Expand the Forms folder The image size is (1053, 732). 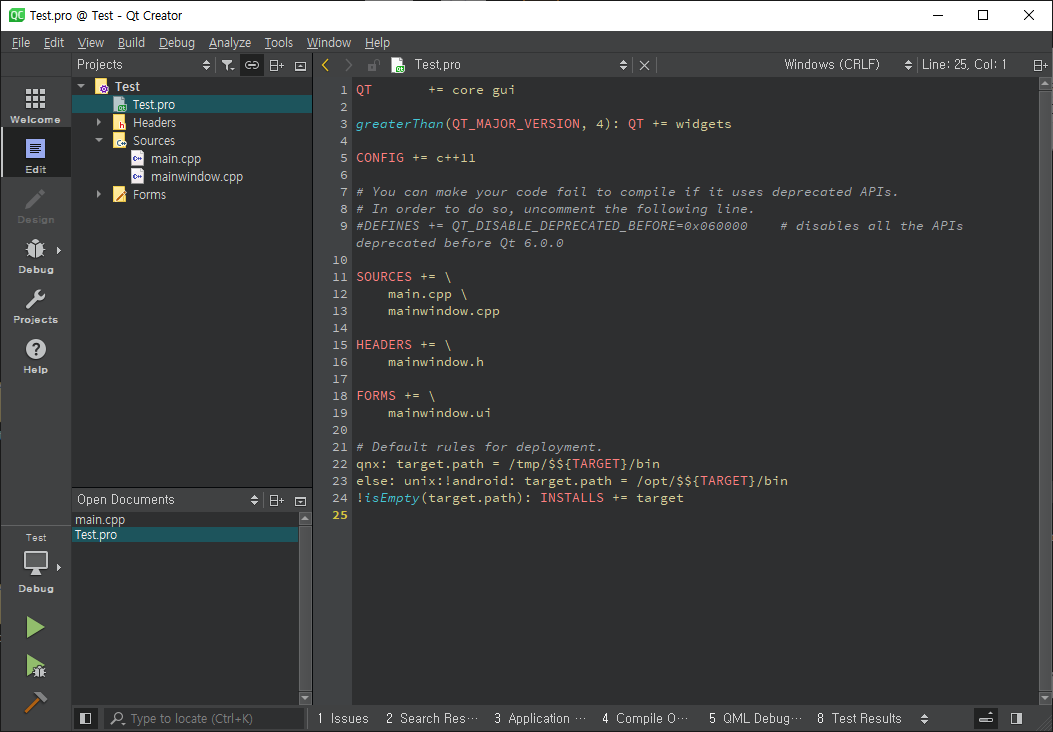pyautogui.click(x=99, y=194)
